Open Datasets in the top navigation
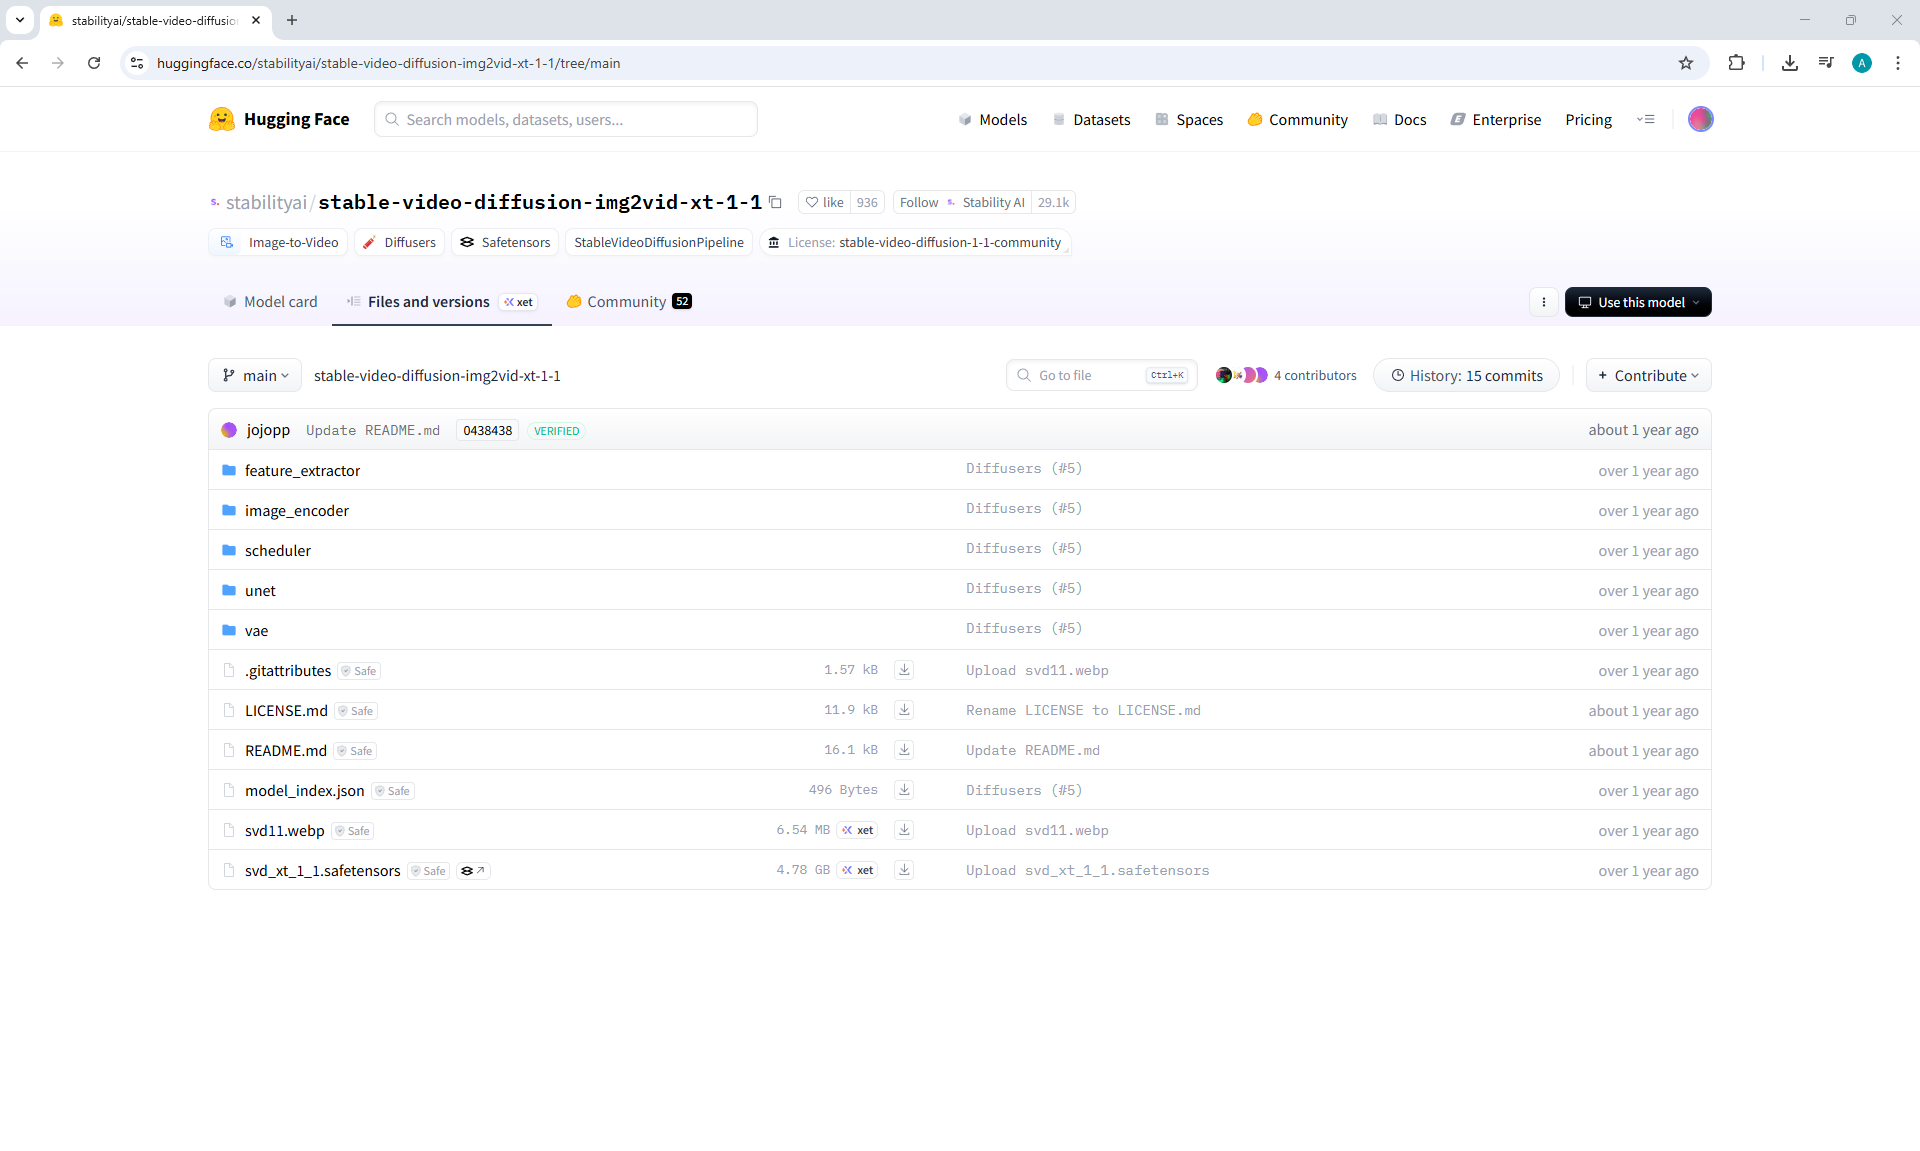 click(x=1091, y=119)
